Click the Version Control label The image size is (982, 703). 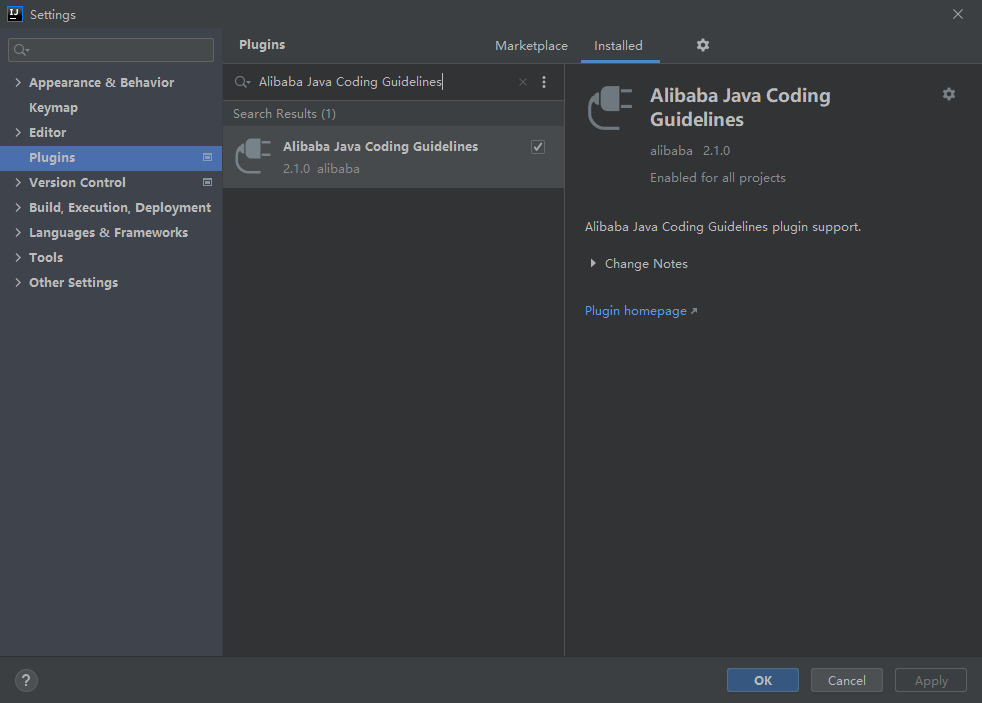point(78,183)
